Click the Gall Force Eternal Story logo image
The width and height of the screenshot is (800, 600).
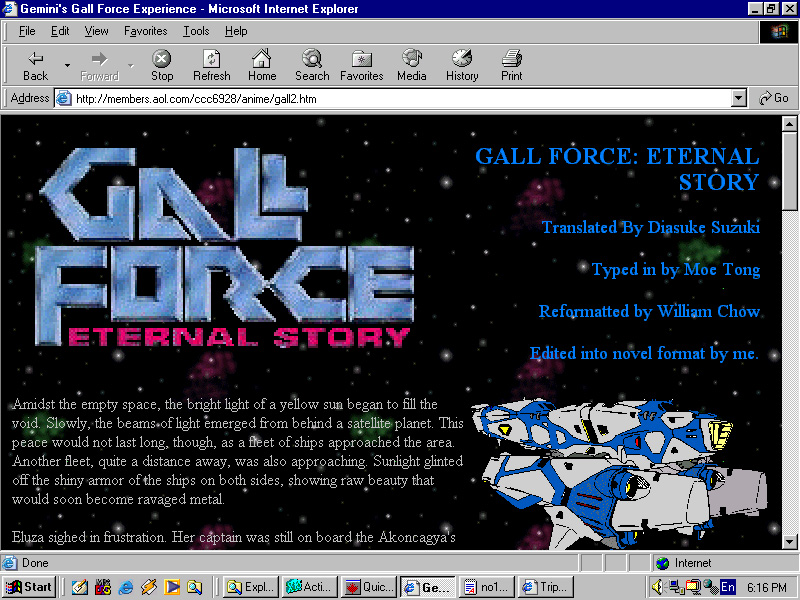coord(224,247)
